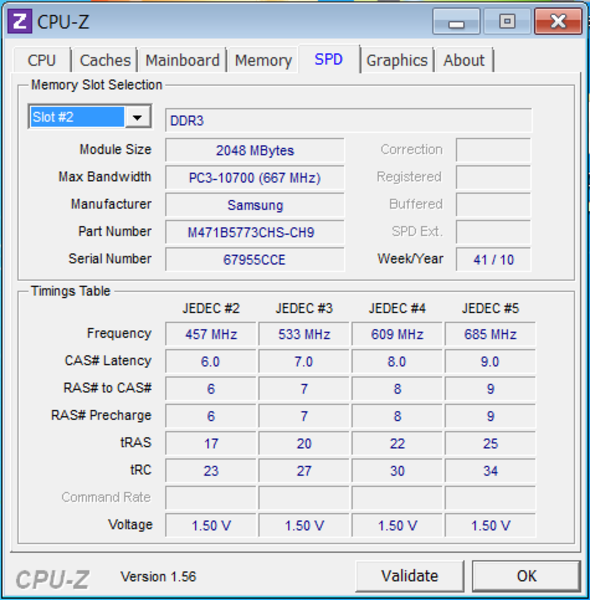Click the Validate button
This screenshot has width=590, height=600.
coord(409,576)
